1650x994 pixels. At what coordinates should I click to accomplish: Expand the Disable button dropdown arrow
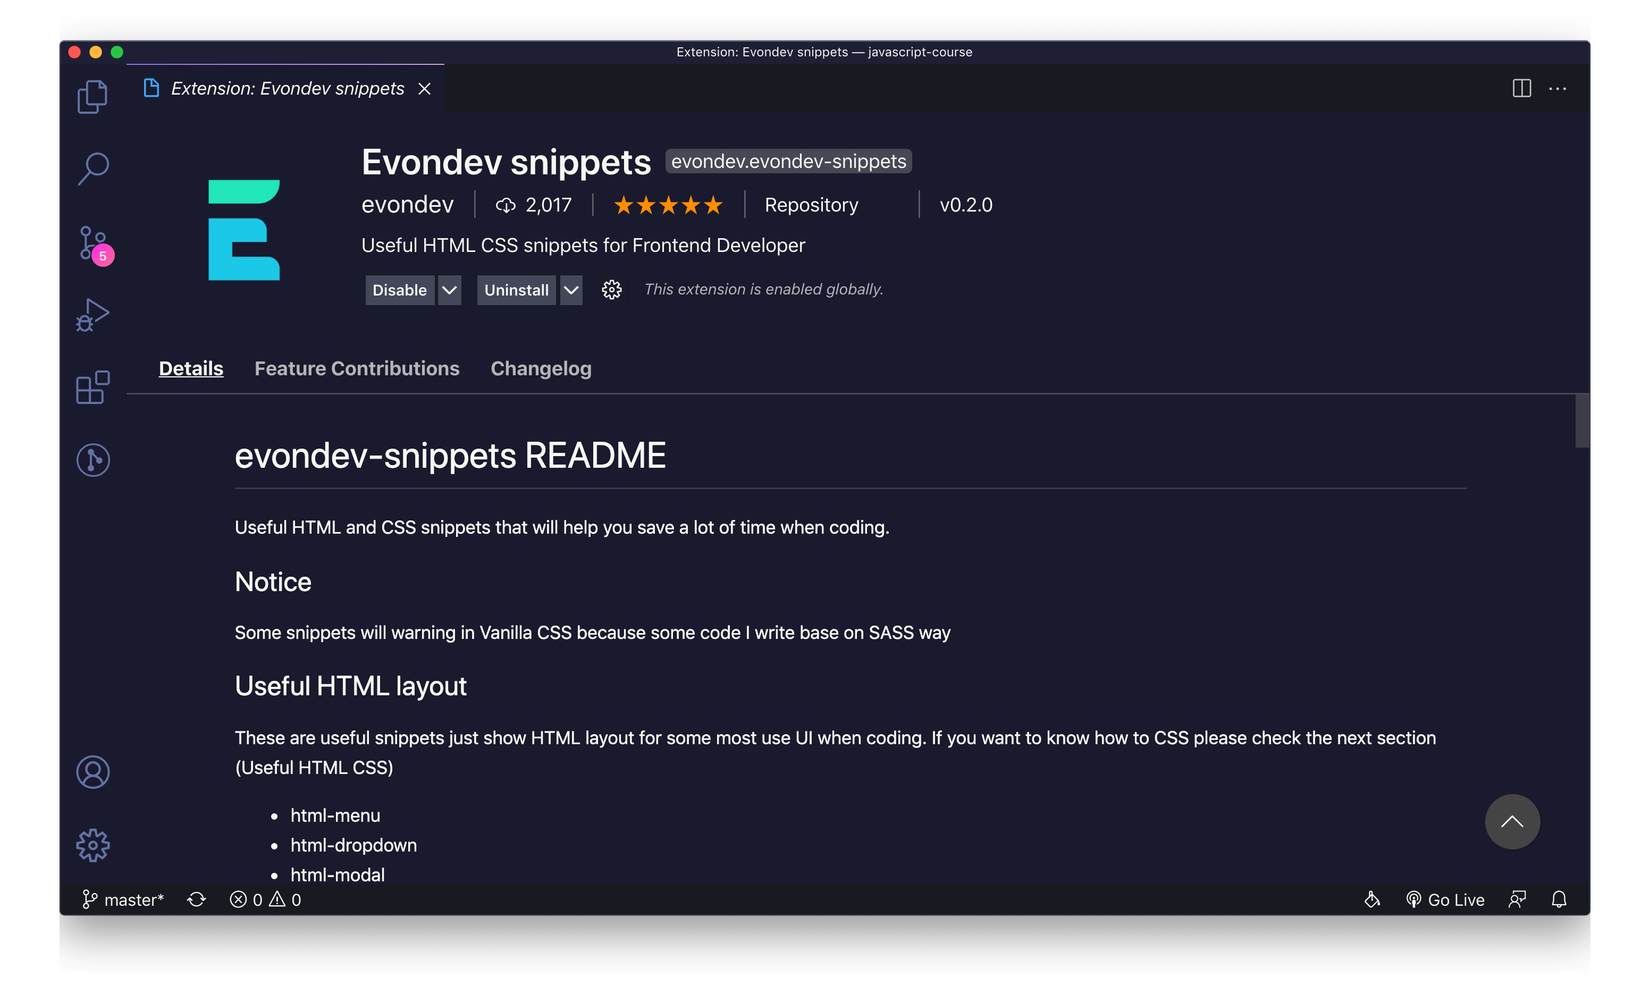pos(448,290)
